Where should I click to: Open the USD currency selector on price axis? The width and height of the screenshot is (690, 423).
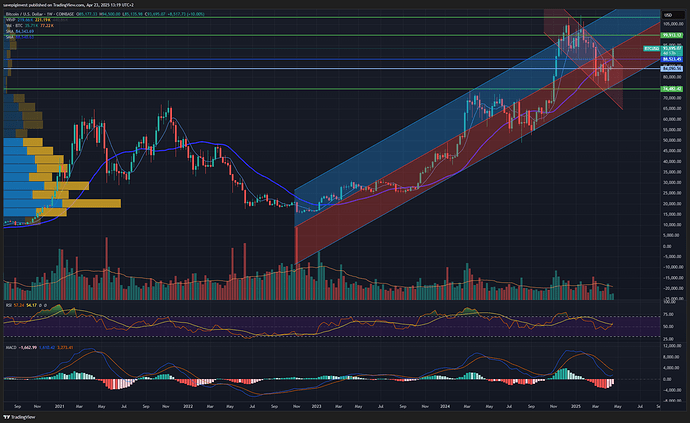(x=668, y=15)
